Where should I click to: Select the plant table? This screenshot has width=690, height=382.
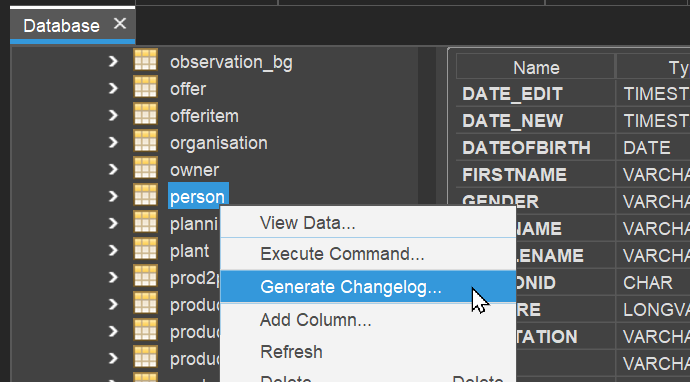click(190, 251)
